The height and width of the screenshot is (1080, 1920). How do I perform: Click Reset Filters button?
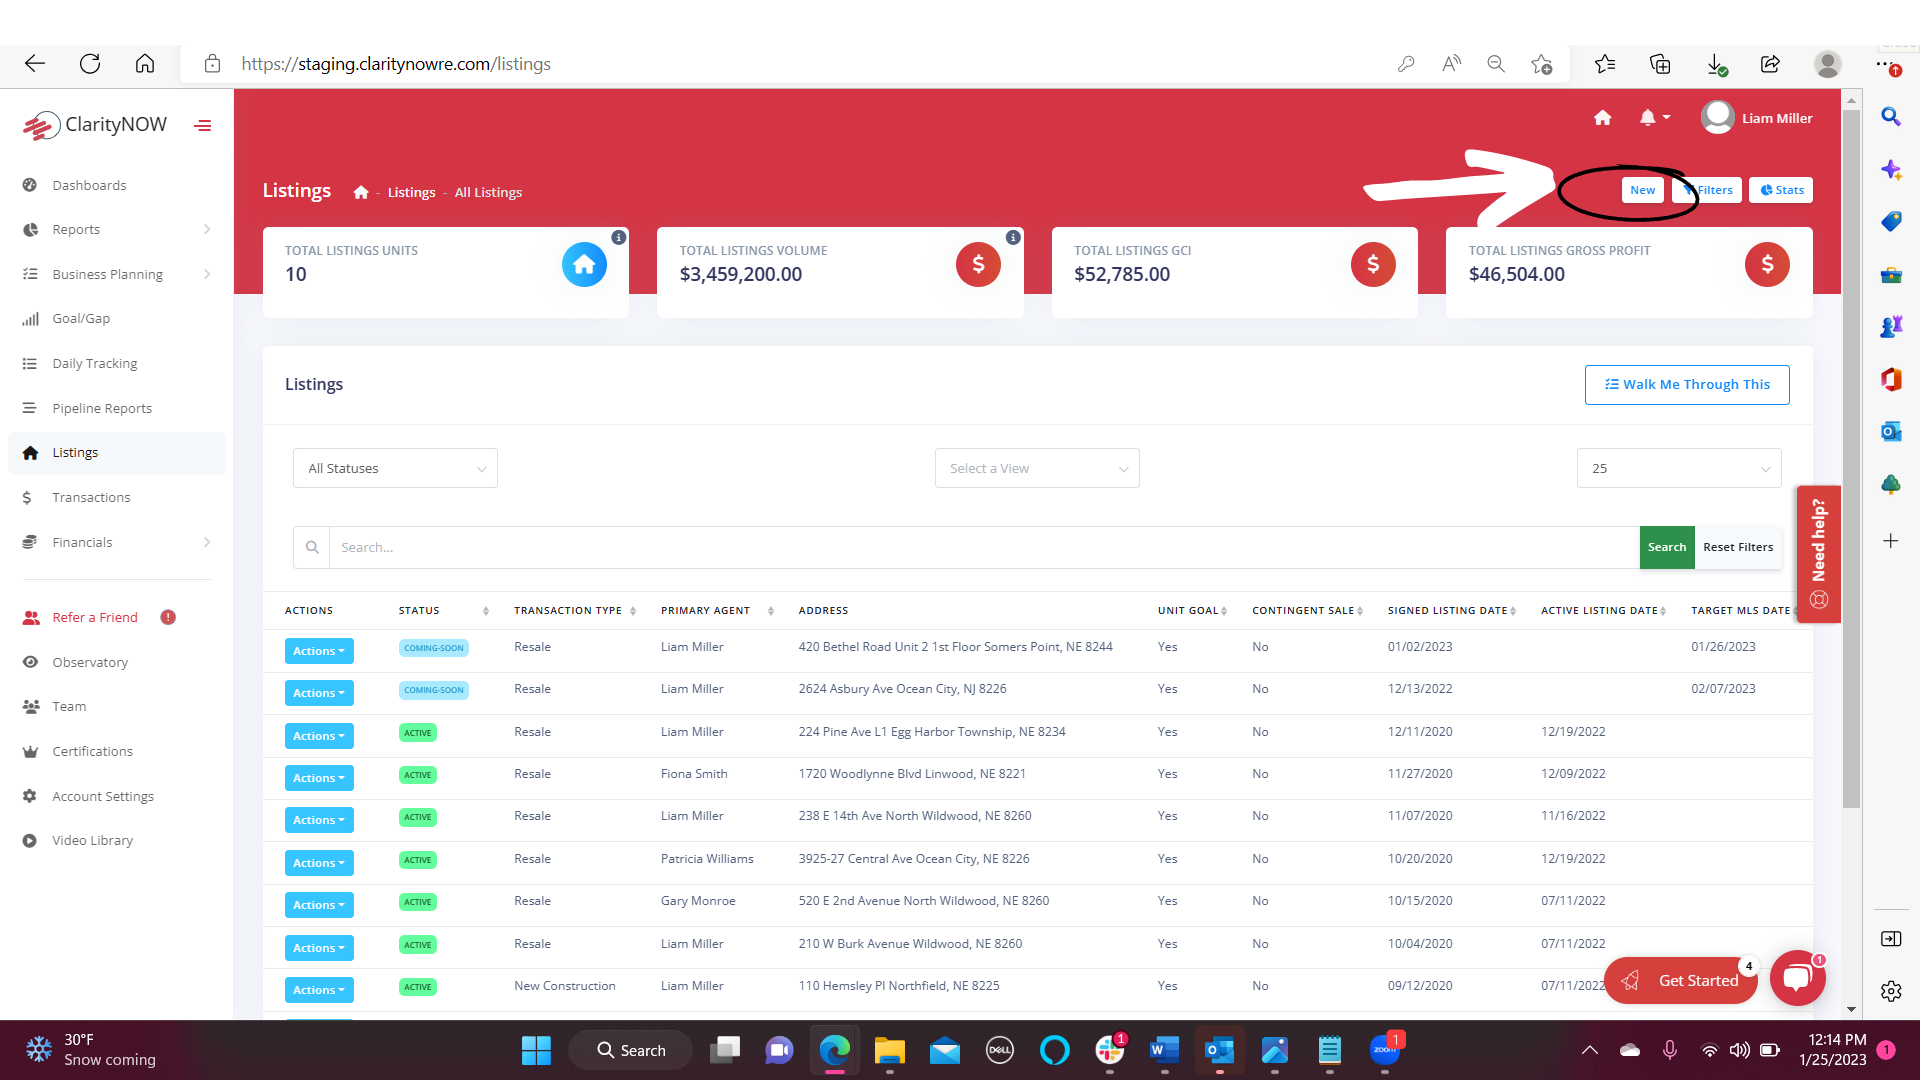1738,547
